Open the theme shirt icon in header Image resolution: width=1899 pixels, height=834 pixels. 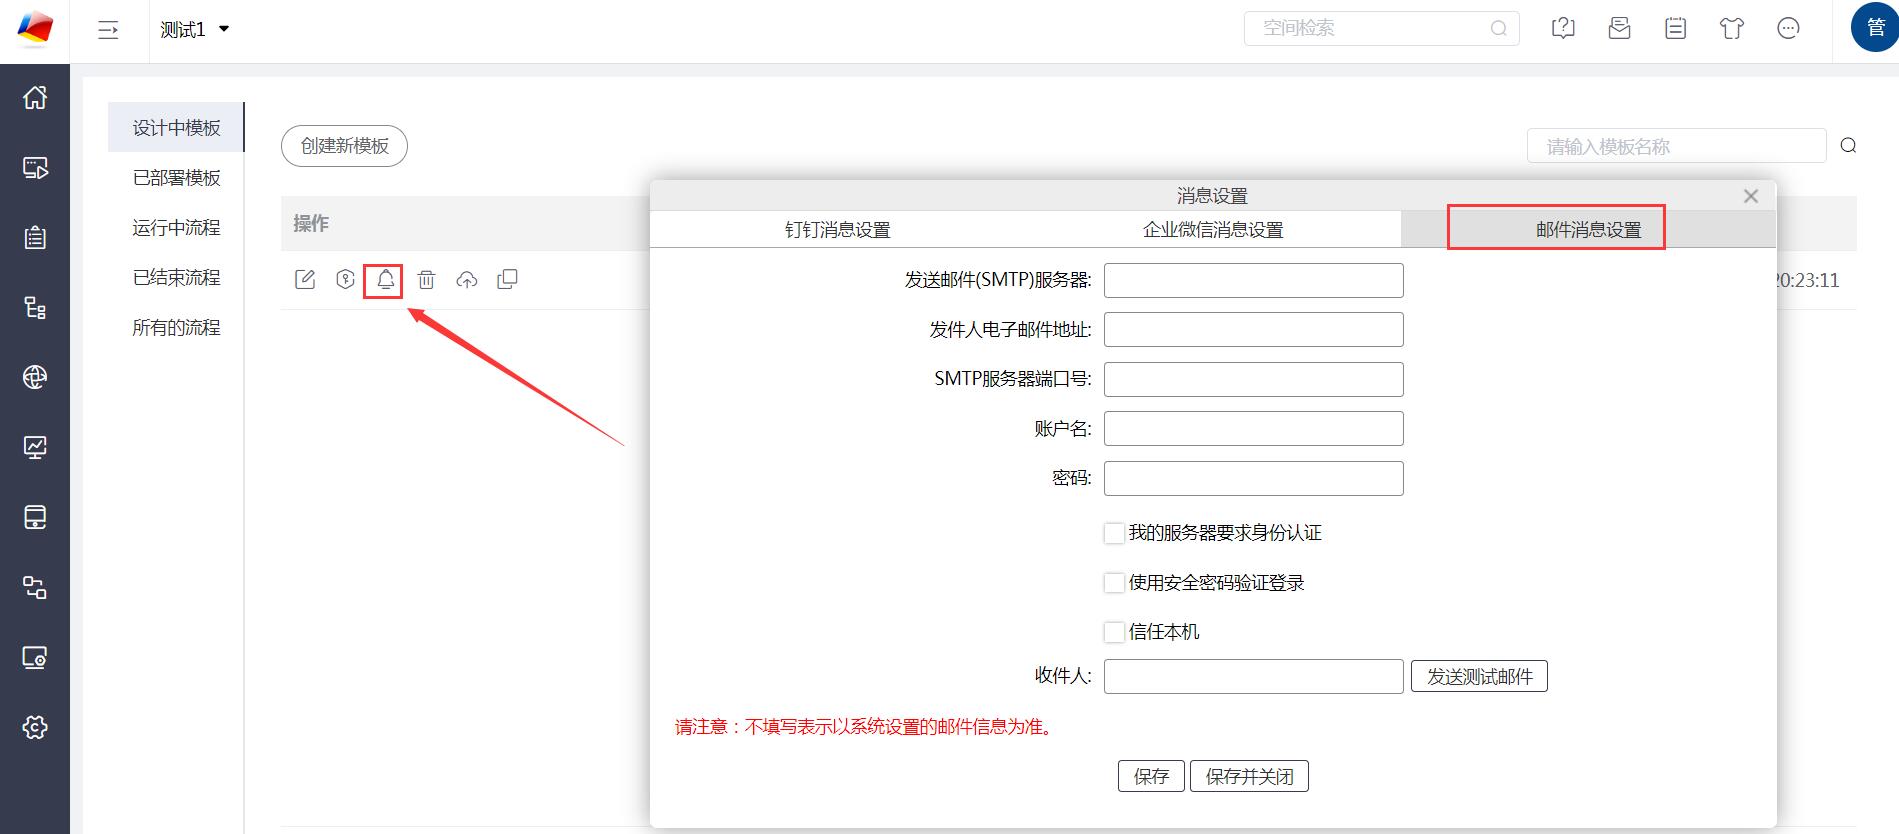(1732, 28)
